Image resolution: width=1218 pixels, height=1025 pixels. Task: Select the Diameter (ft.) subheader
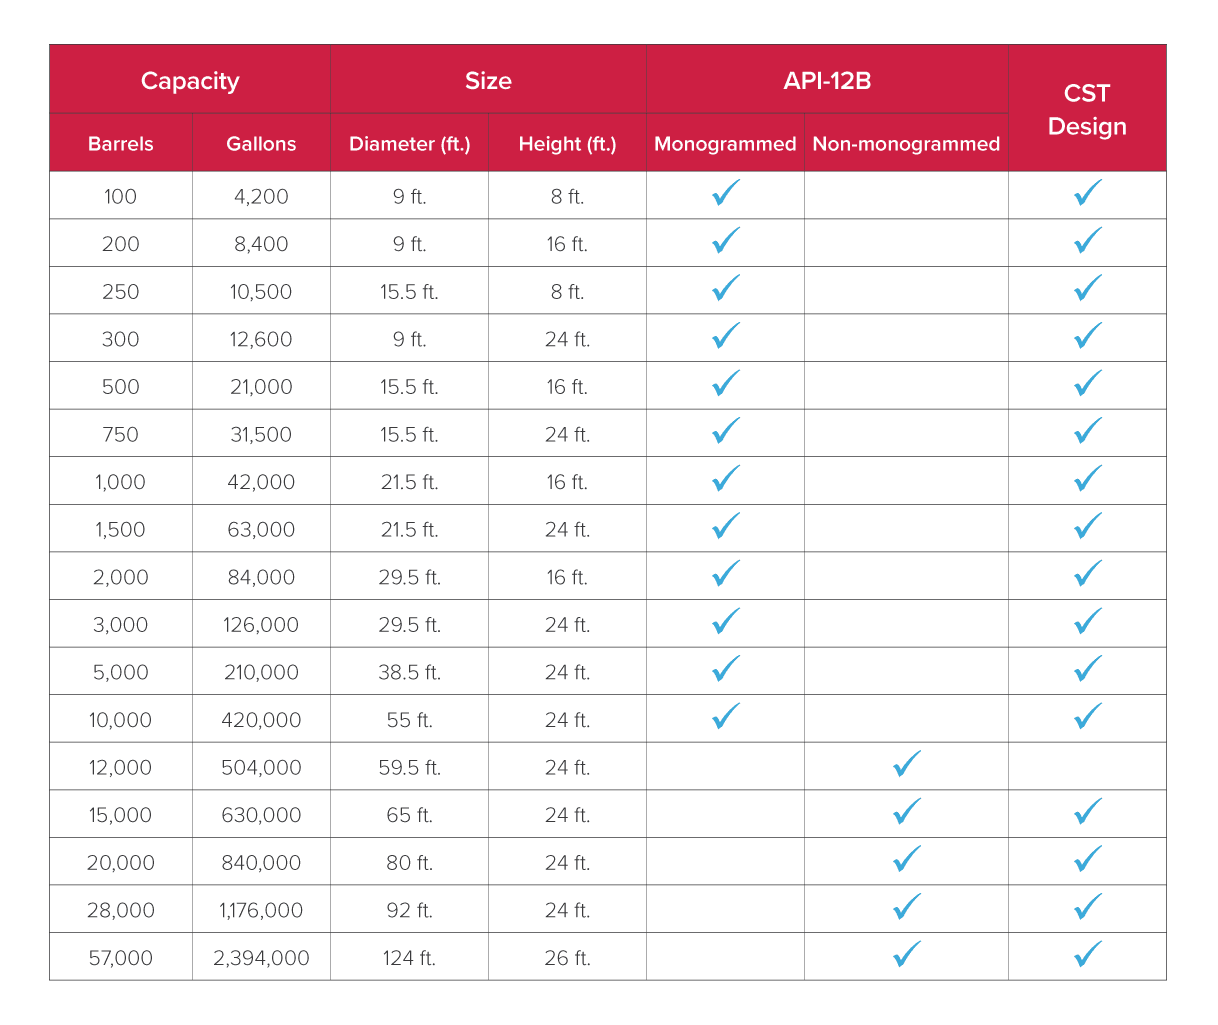[409, 143]
